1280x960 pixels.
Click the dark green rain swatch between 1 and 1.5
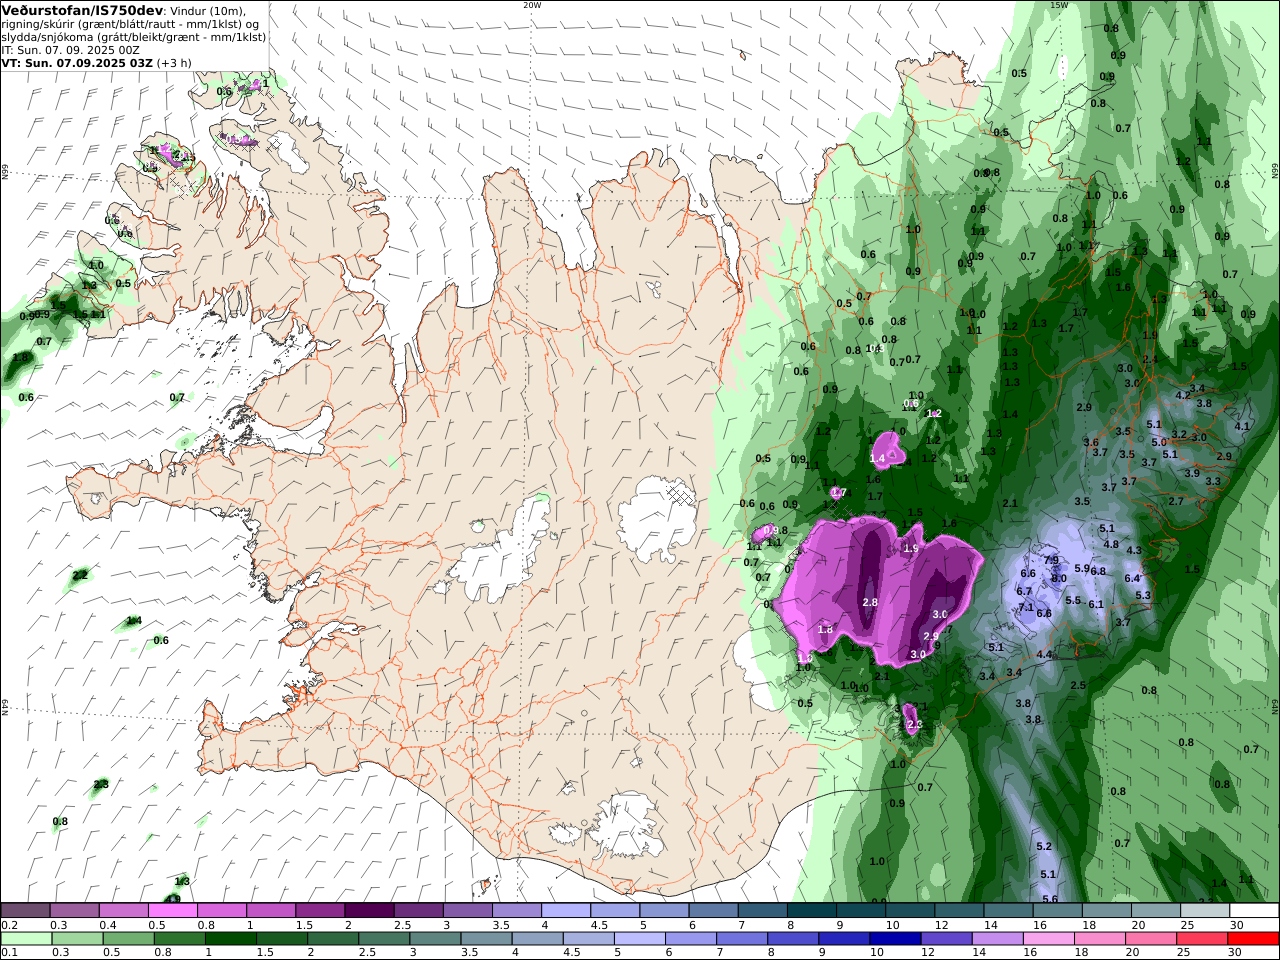pyautogui.click(x=232, y=939)
